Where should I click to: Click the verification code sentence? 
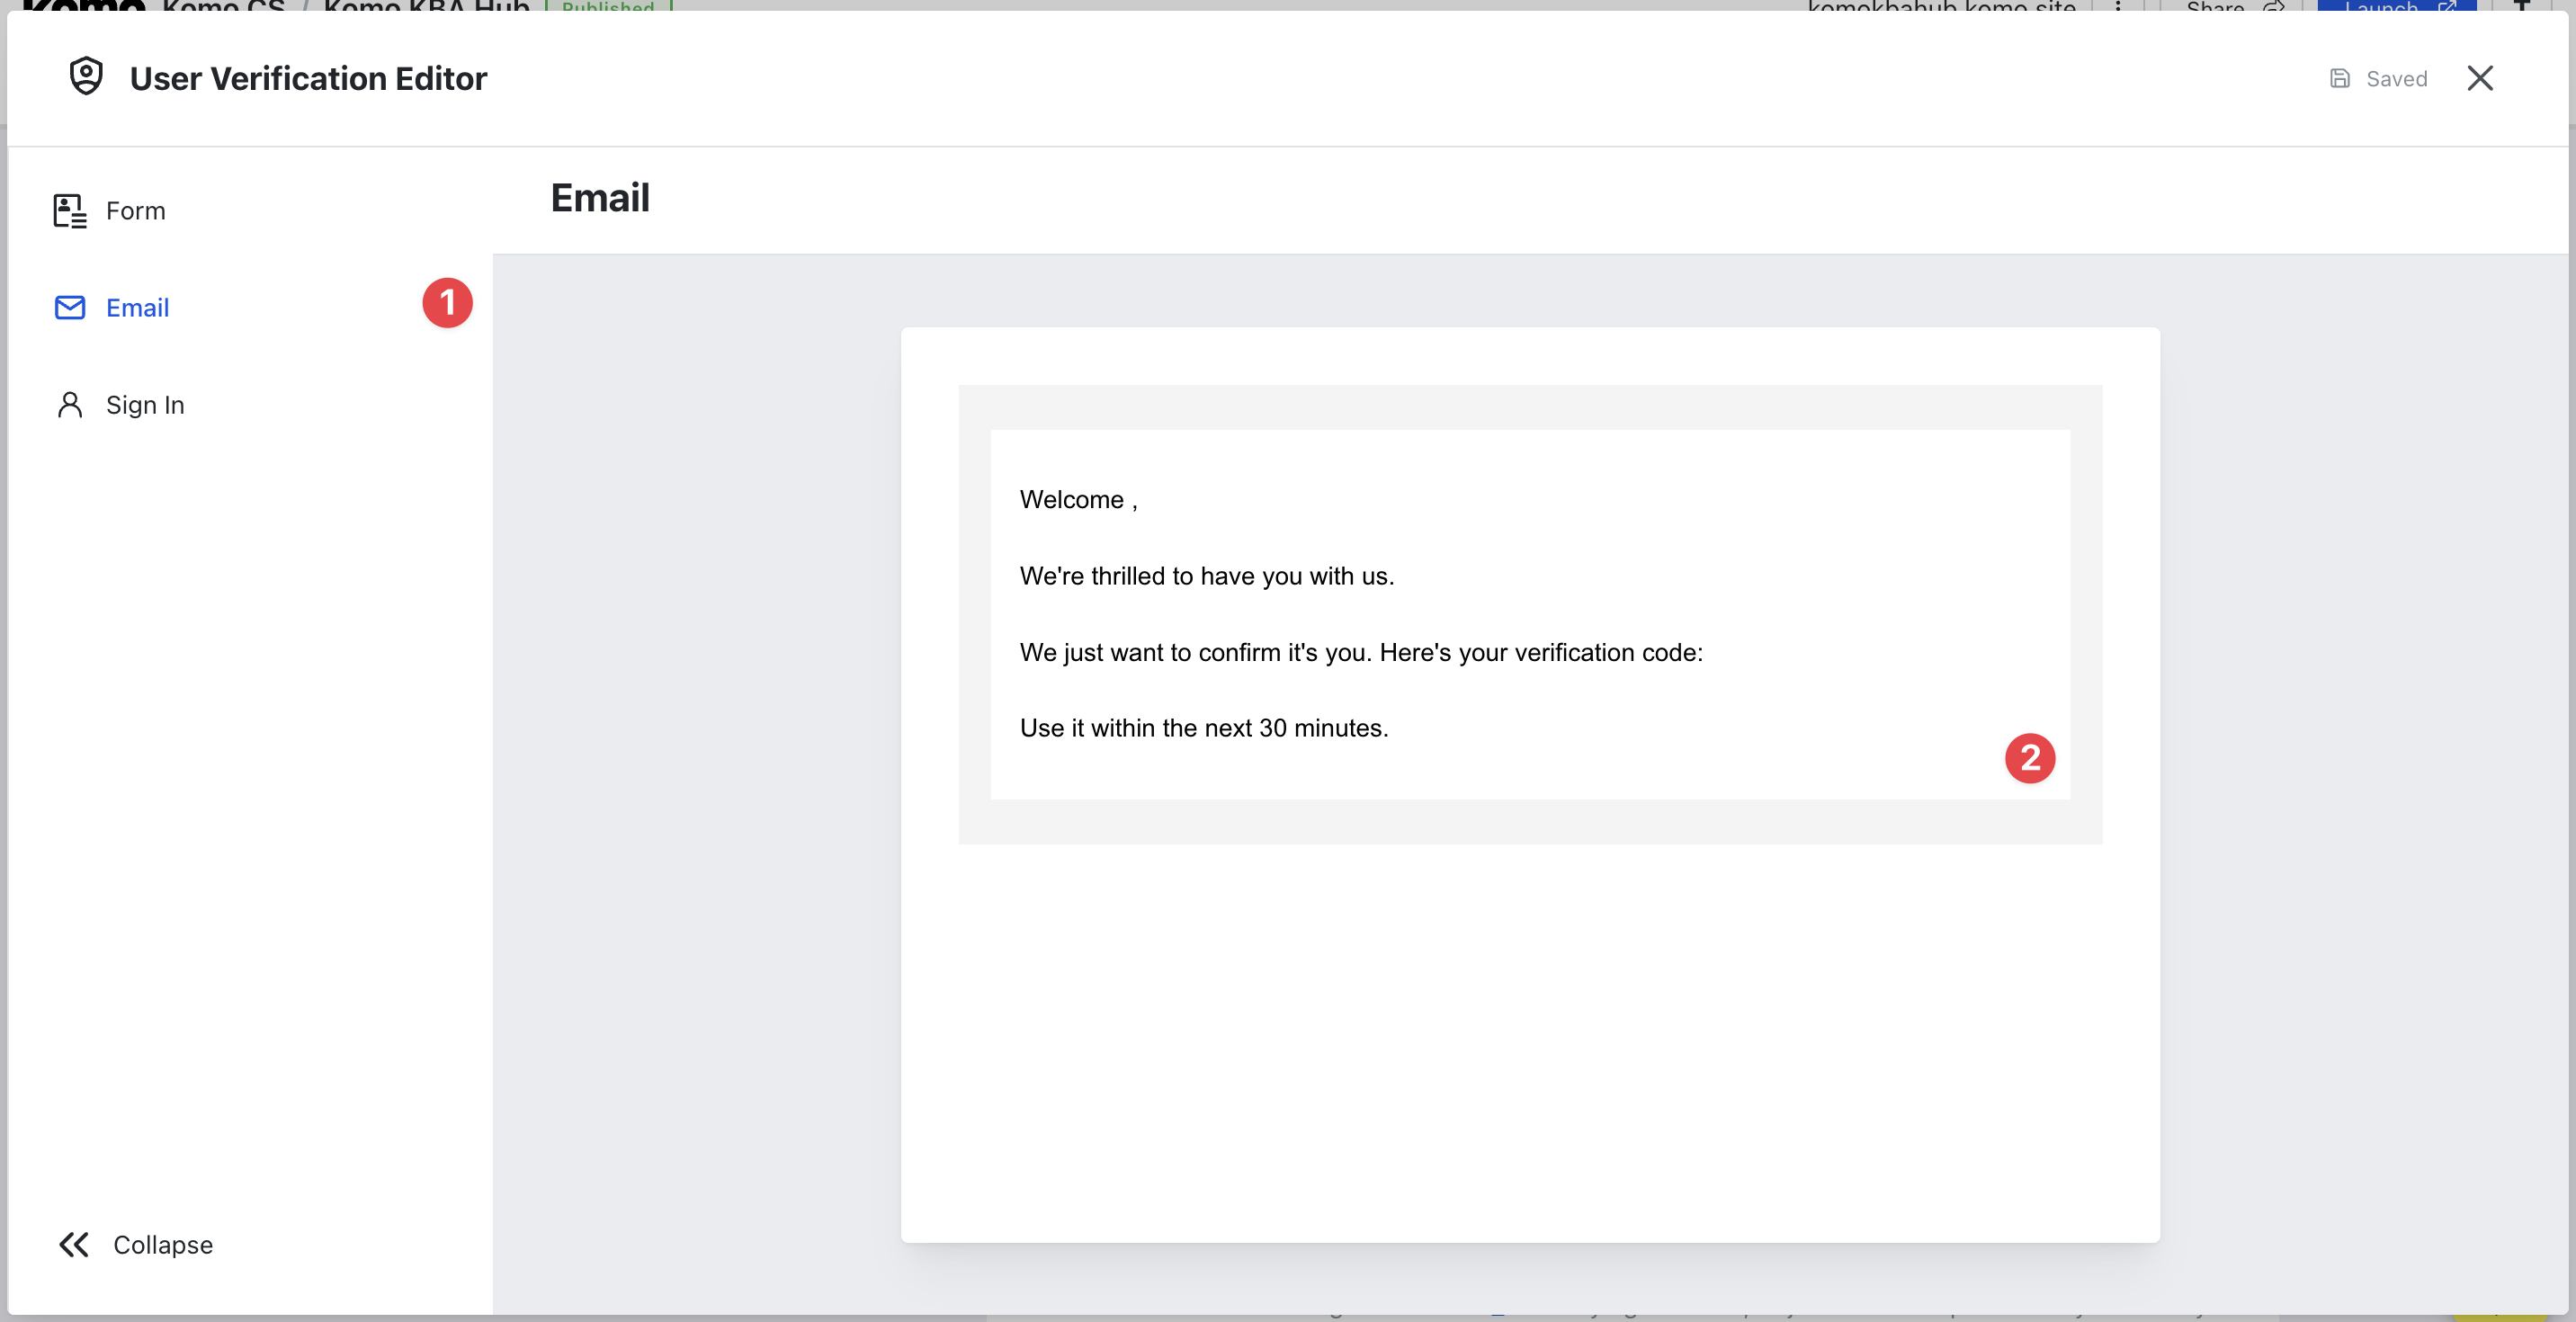[x=1360, y=652]
